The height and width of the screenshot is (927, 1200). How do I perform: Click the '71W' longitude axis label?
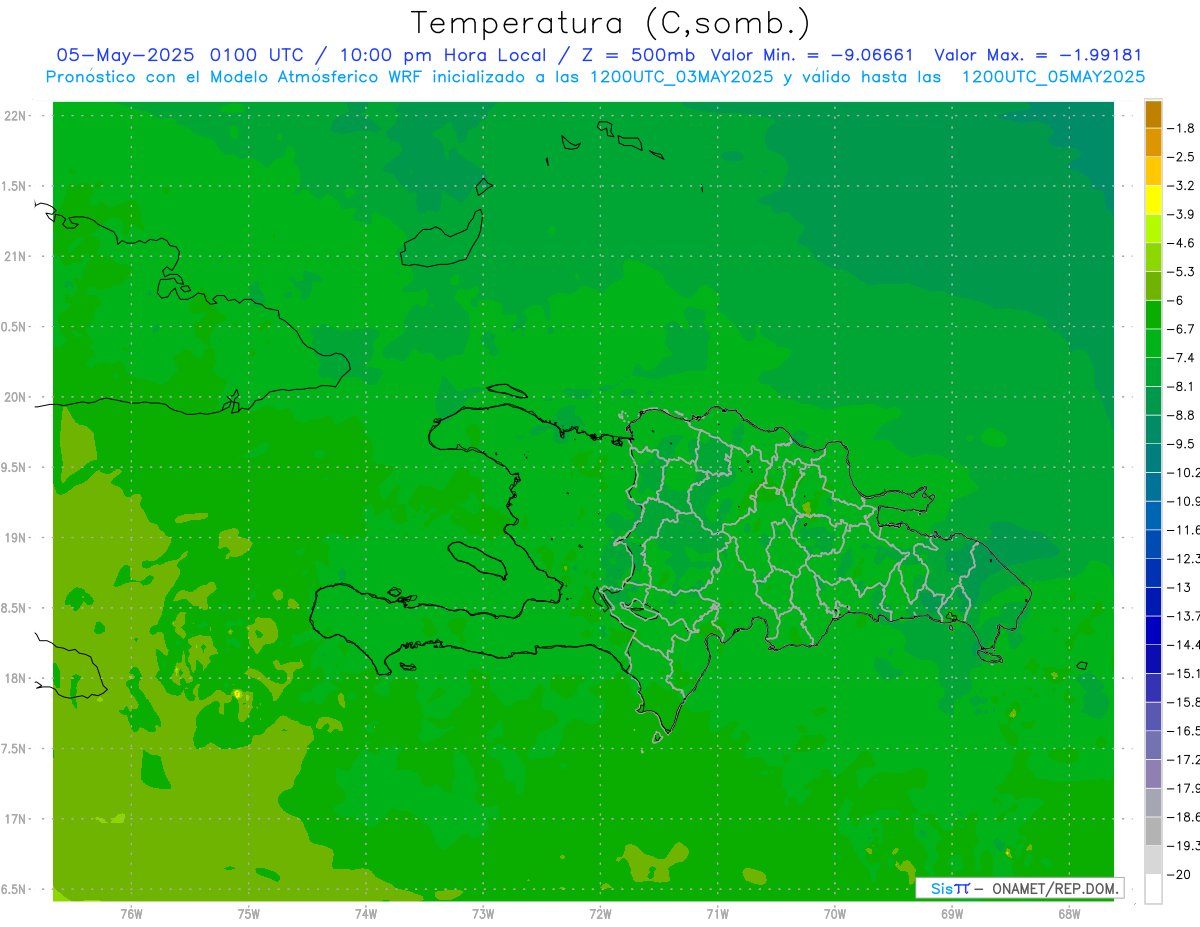717,915
